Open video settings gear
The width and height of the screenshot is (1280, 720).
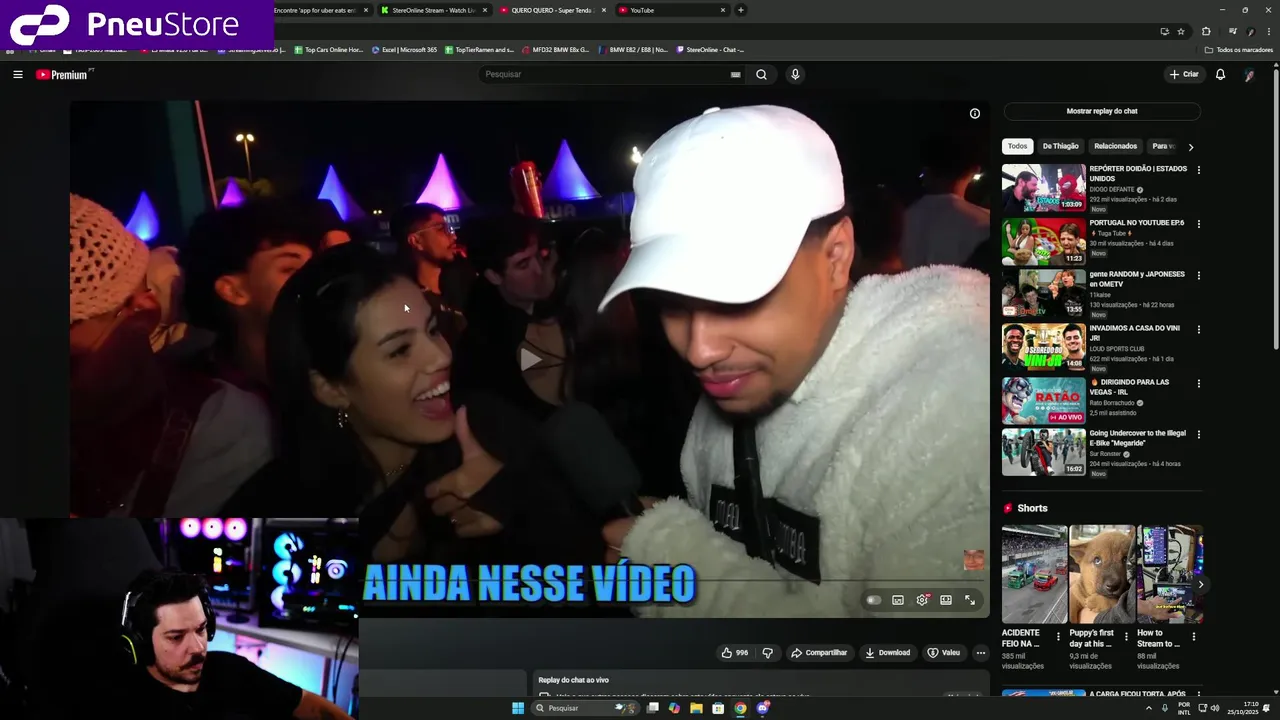click(922, 600)
